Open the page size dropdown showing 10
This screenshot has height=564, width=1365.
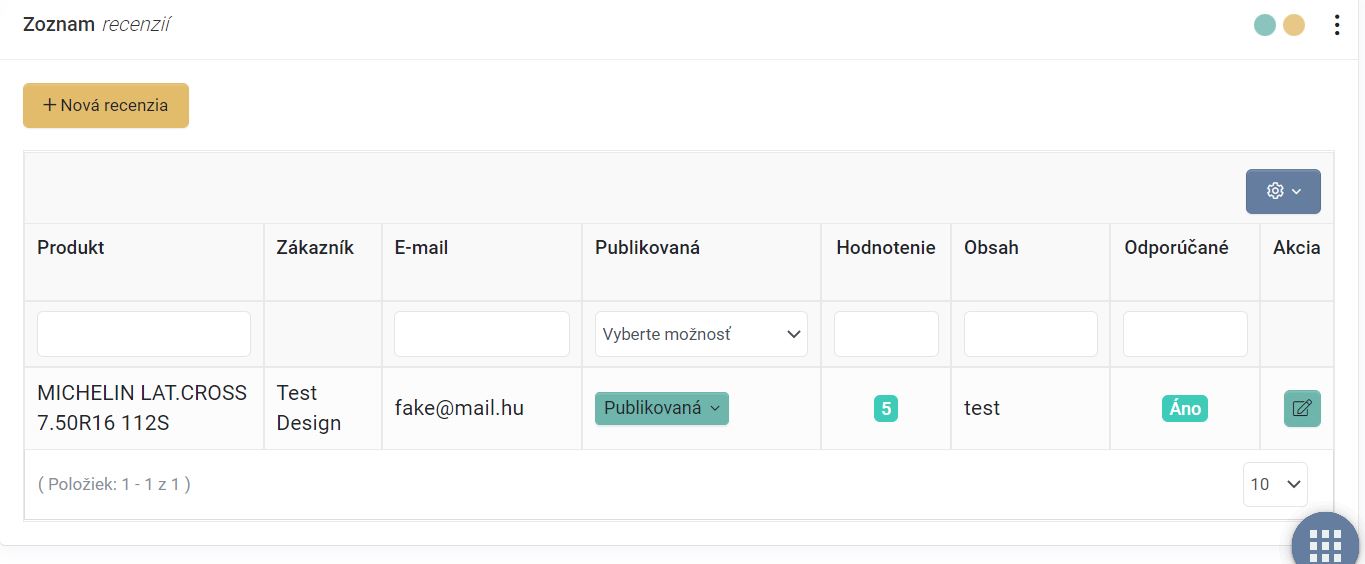tap(1275, 484)
